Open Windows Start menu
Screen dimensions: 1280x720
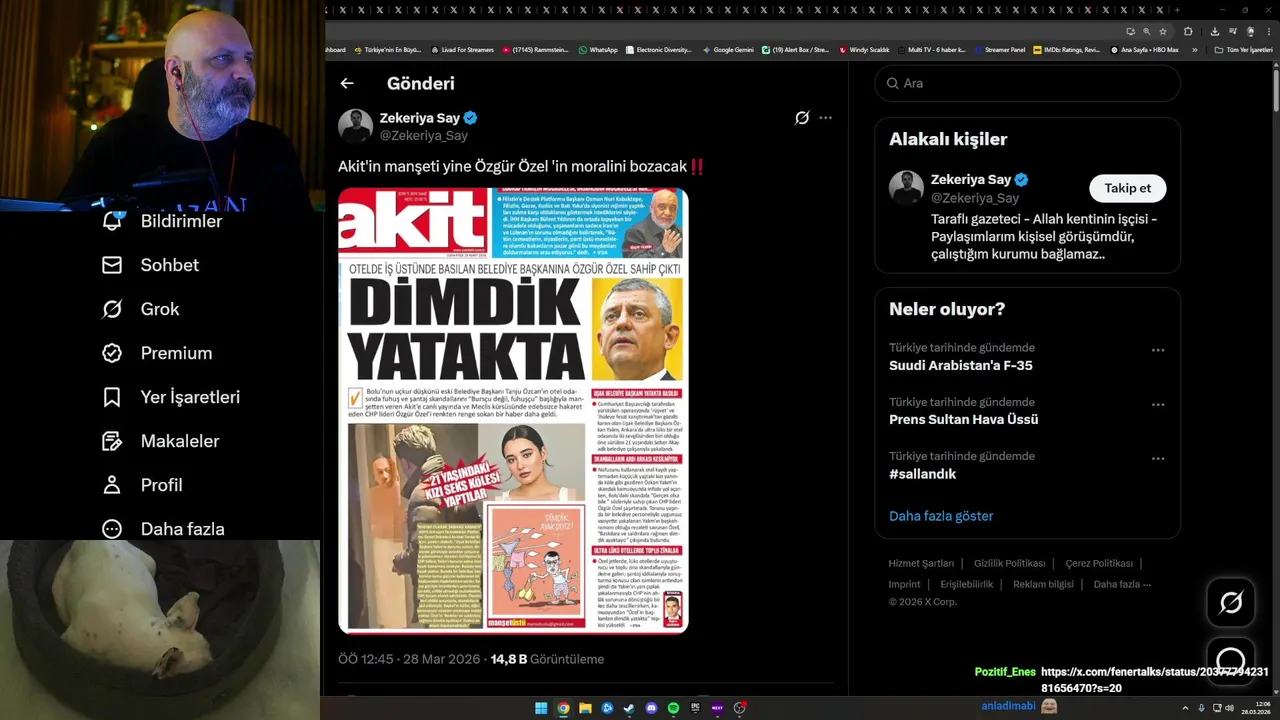[x=541, y=708]
